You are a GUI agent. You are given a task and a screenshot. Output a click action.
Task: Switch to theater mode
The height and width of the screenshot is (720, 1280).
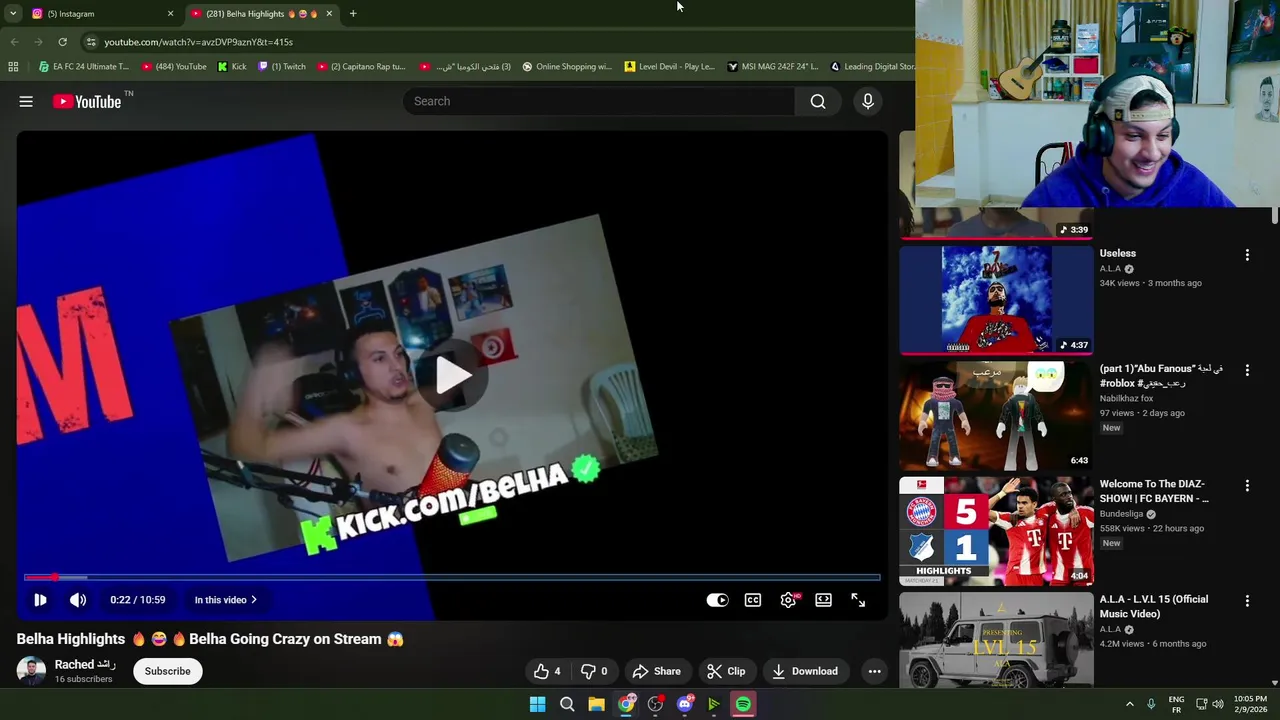(x=823, y=600)
